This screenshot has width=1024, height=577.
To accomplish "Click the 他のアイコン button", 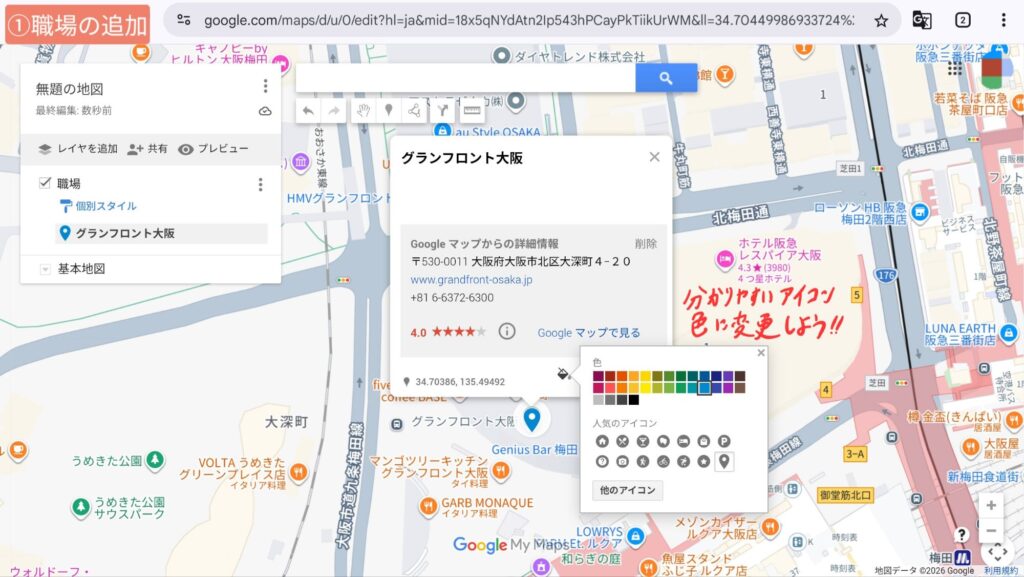I will click(627, 490).
